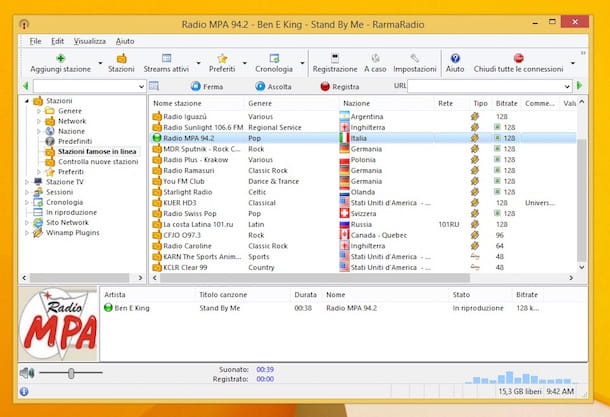The image size is (610, 417).
Task: Expand the Genere tree node
Action: point(39,111)
